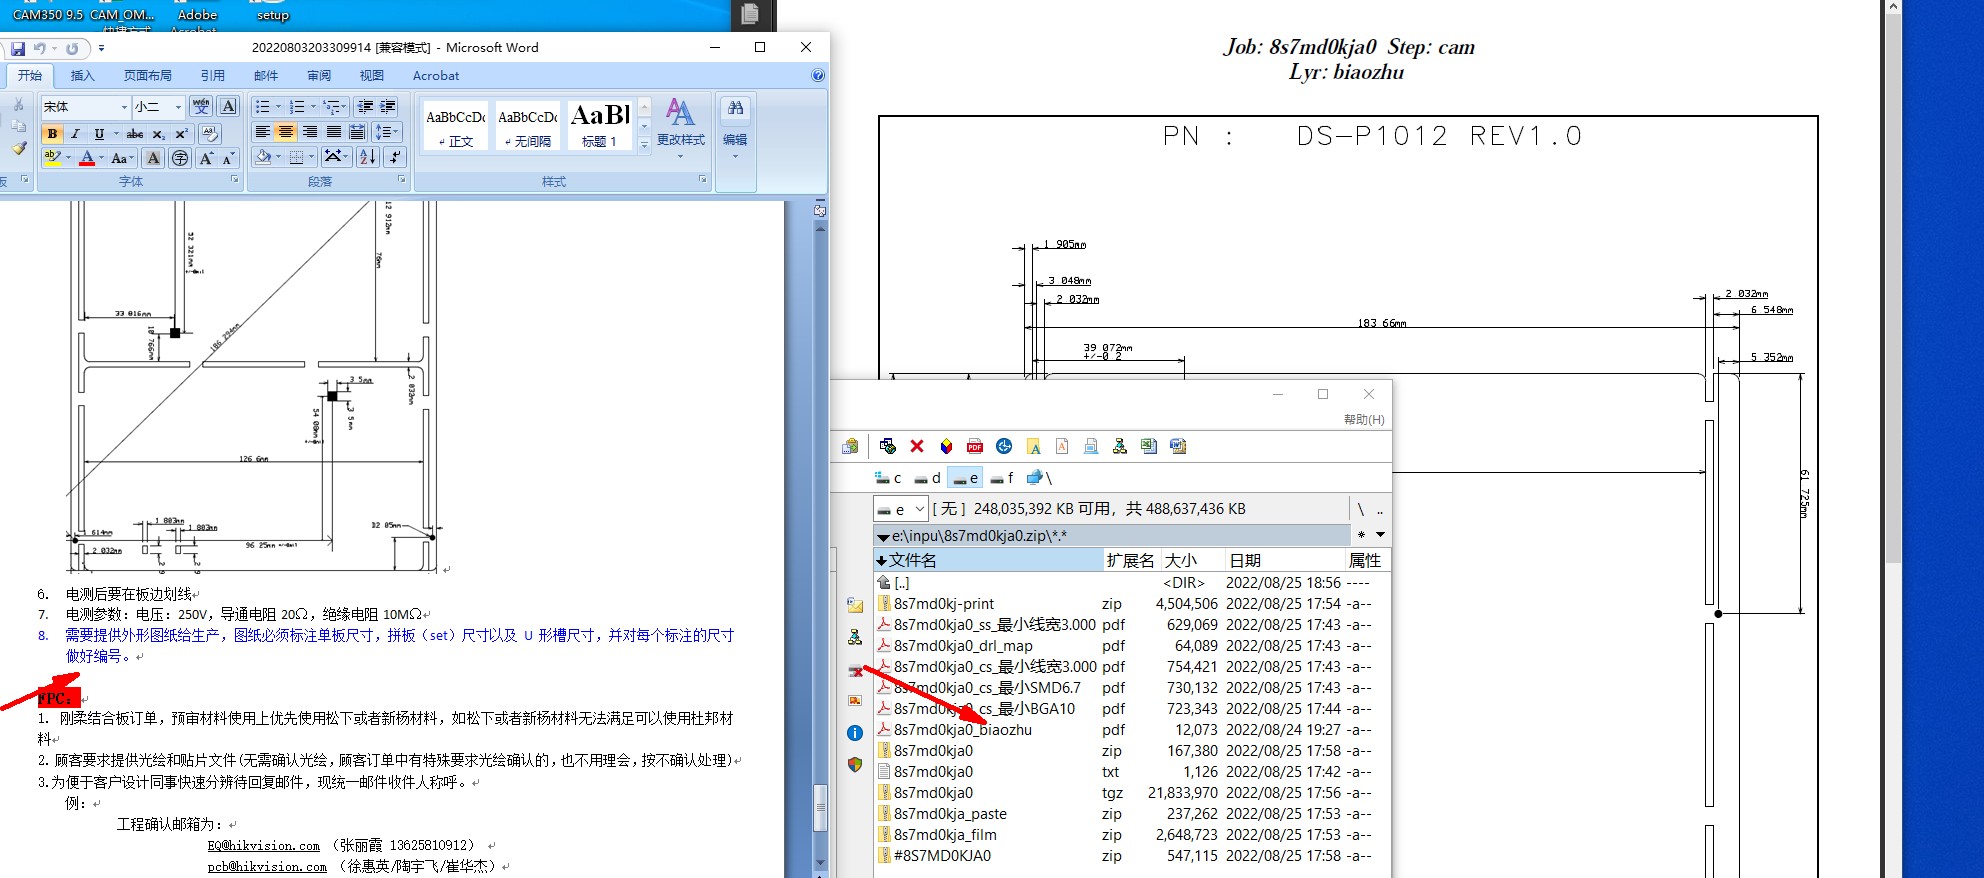The image size is (1984, 878).
Task: Click the Redo icon in Word's quick access toolbar
Action: click(x=72, y=48)
